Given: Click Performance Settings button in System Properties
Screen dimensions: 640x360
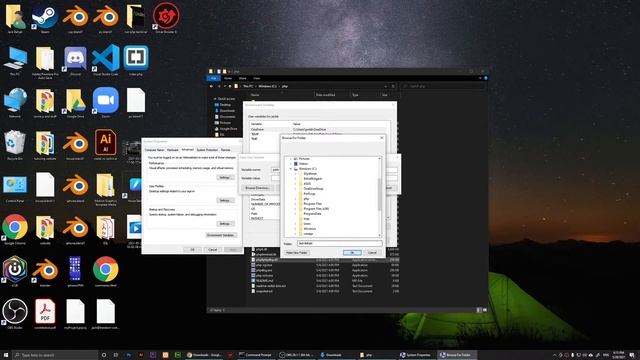Looking at the screenshot, I should (225, 178).
